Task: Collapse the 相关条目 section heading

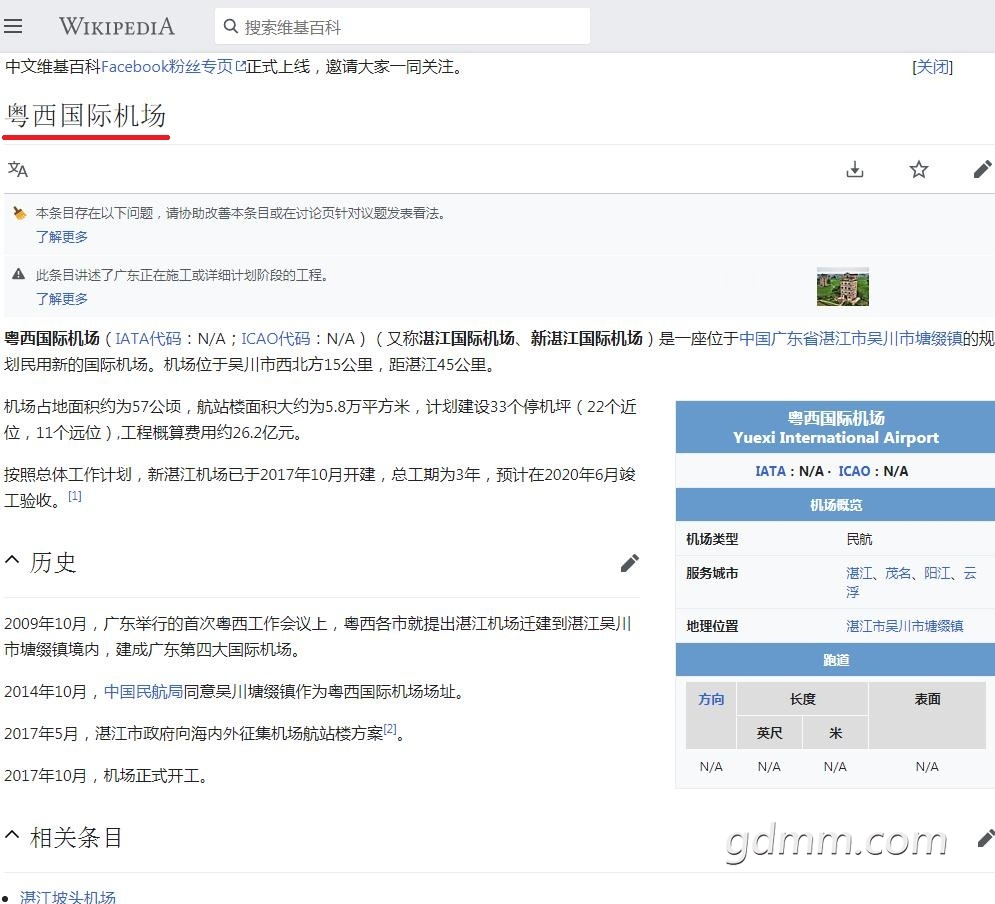Action: 12,834
